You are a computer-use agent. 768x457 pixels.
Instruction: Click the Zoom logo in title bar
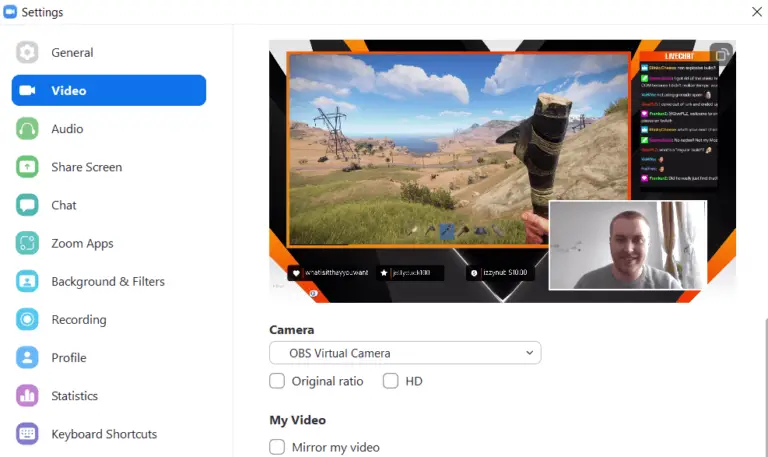[10, 12]
